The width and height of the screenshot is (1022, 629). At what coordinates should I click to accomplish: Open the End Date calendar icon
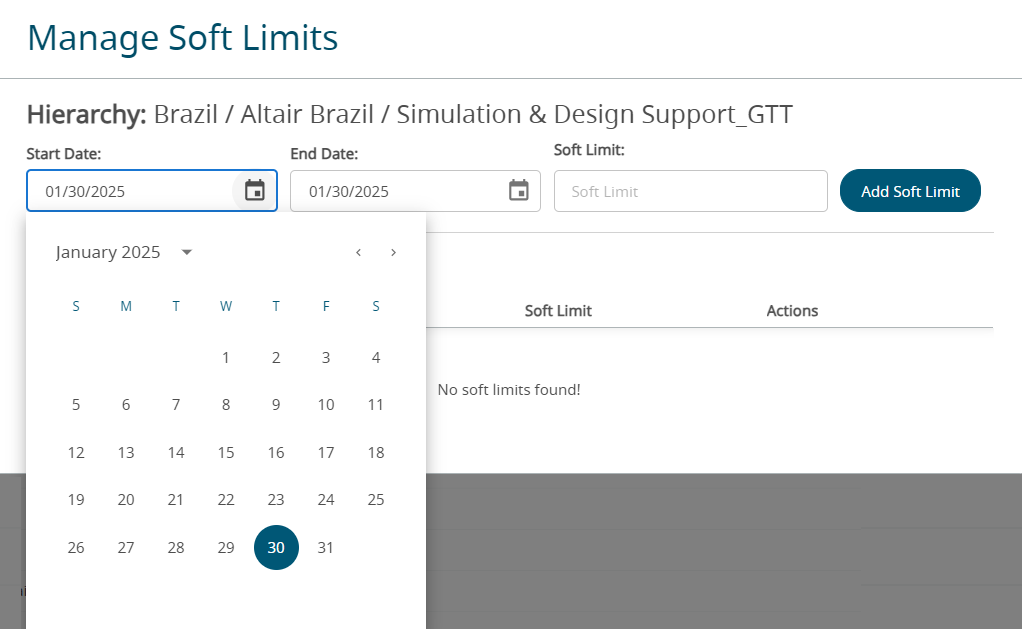click(518, 191)
